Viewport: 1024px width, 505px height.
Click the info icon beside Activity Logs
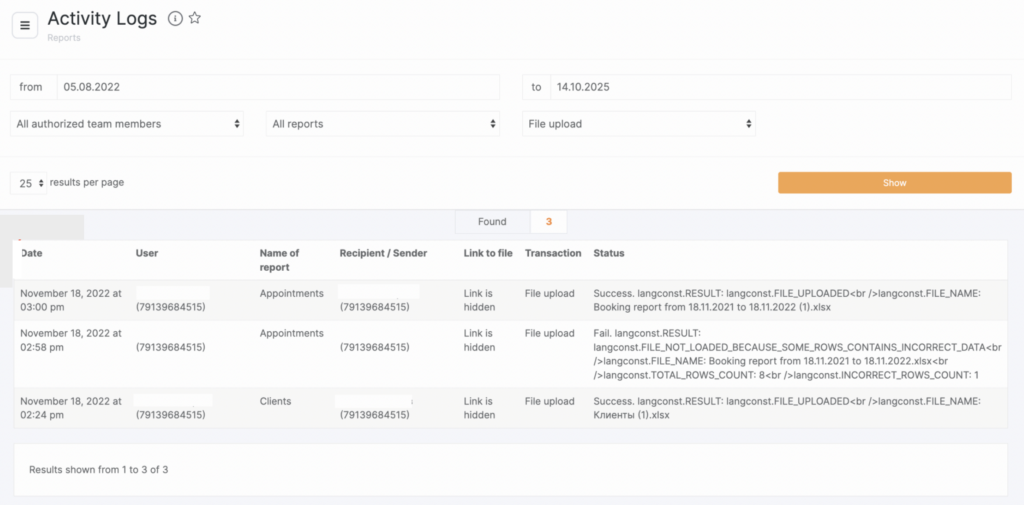click(x=175, y=18)
